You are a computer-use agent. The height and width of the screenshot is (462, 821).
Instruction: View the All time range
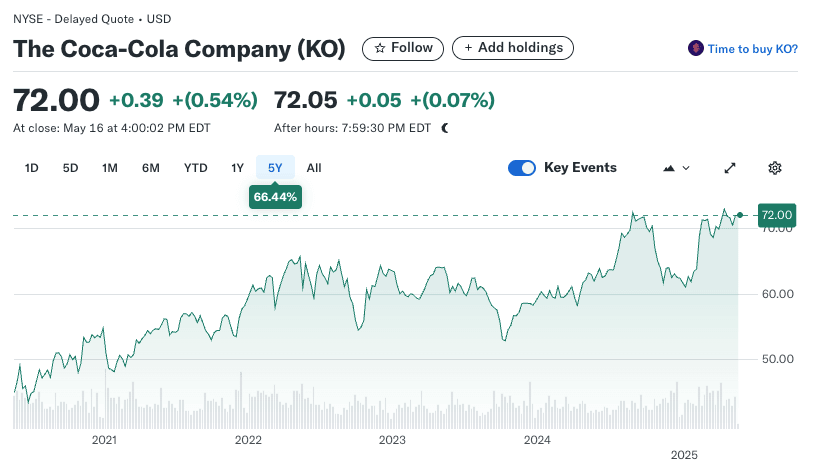point(314,168)
